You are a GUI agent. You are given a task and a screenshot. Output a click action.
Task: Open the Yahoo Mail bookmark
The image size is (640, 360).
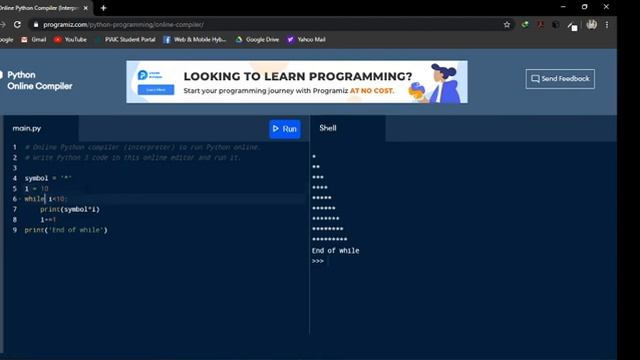pyautogui.click(x=306, y=40)
